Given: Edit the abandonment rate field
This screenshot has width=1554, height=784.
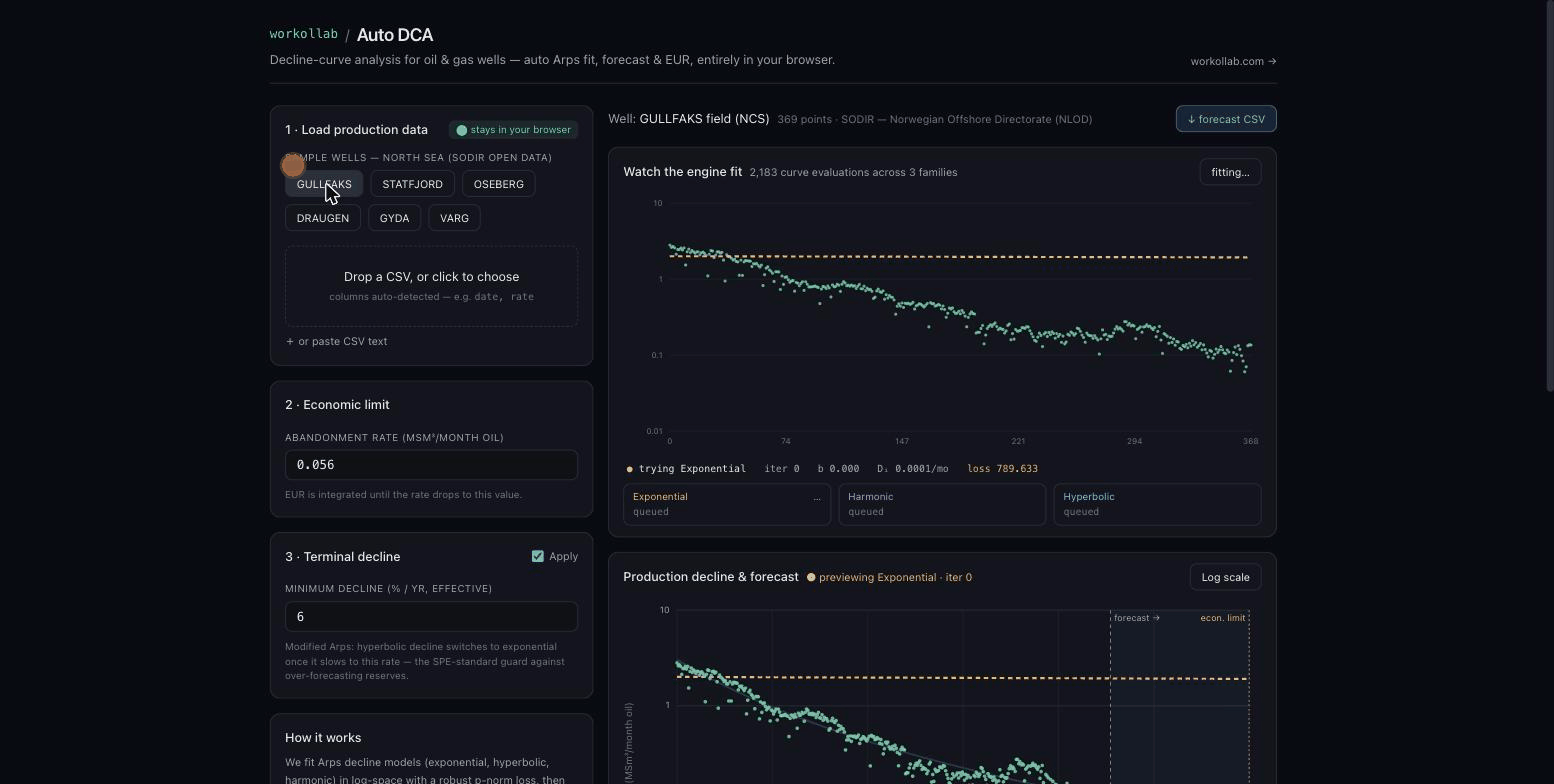Looking at the screenshot, I should pos(431,465).
